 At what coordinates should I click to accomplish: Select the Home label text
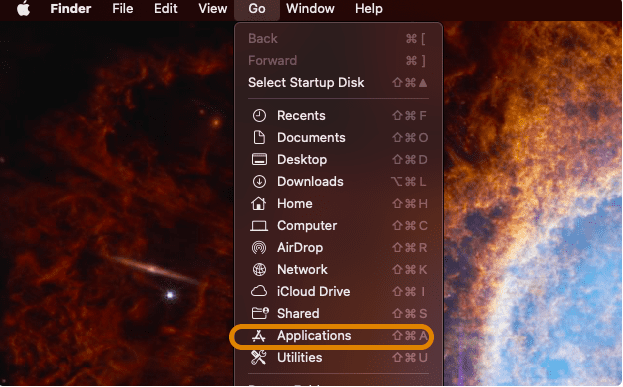click(295, 203)
